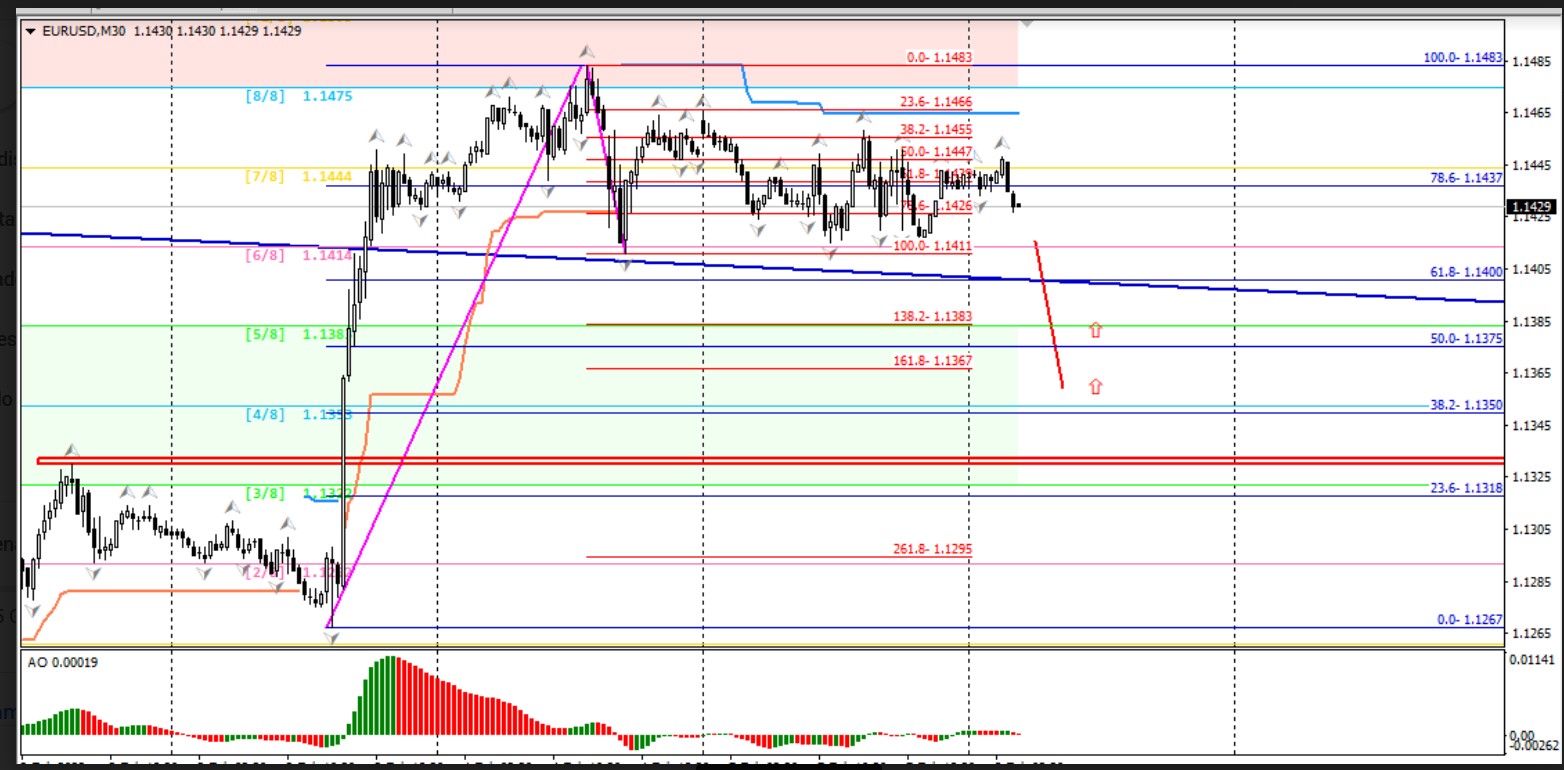Click lower red arrow below 50.0-1.1375 line
Image resolution: width=1564 pixels, height=770 pixels.
point(1095,386)
